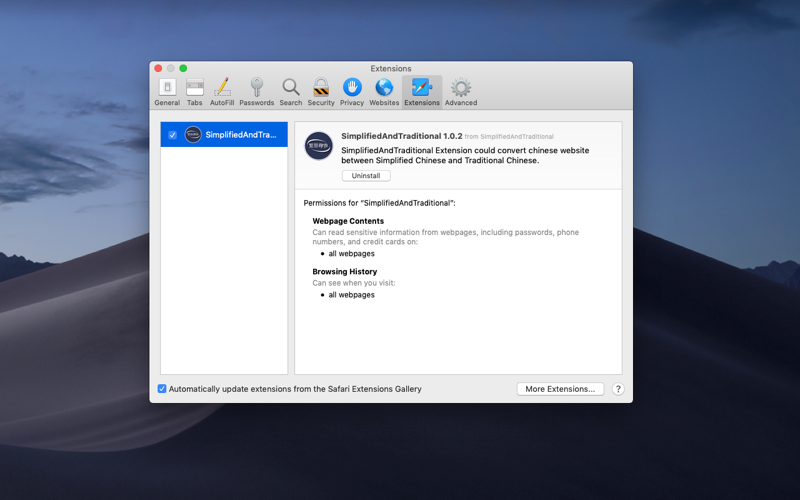800x500 pixels.
Task: Click "all webpages" under Browsing History
Action: 352,295
